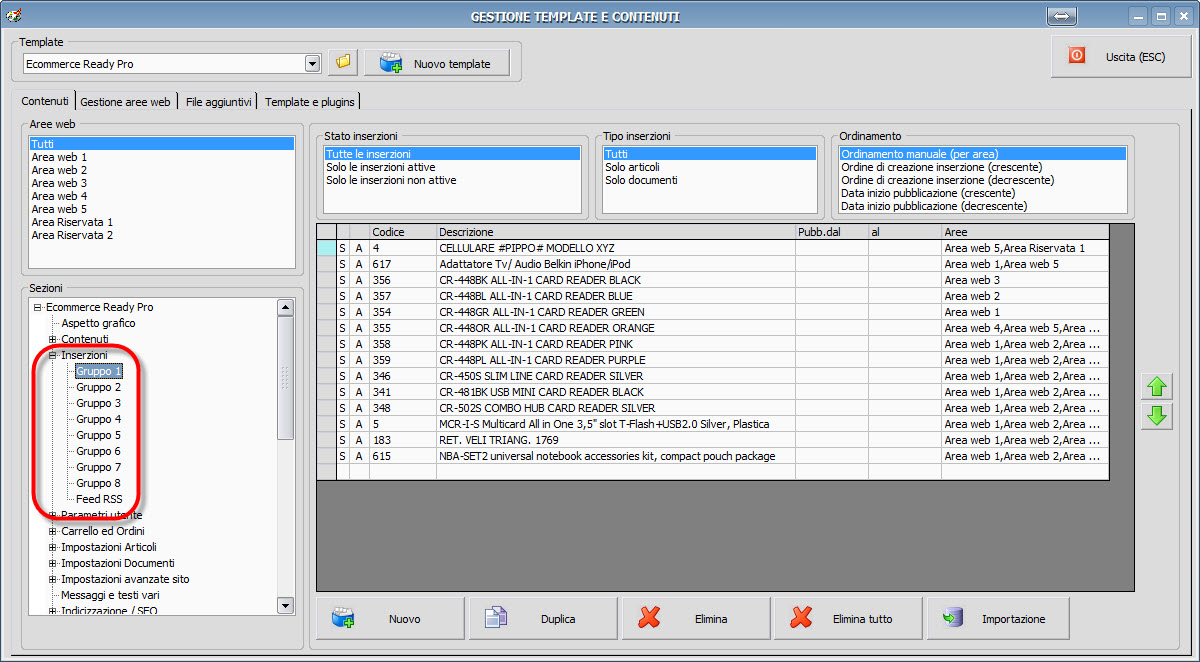Click the Codice column header
Screen dimensions: 1200x662
403,232
